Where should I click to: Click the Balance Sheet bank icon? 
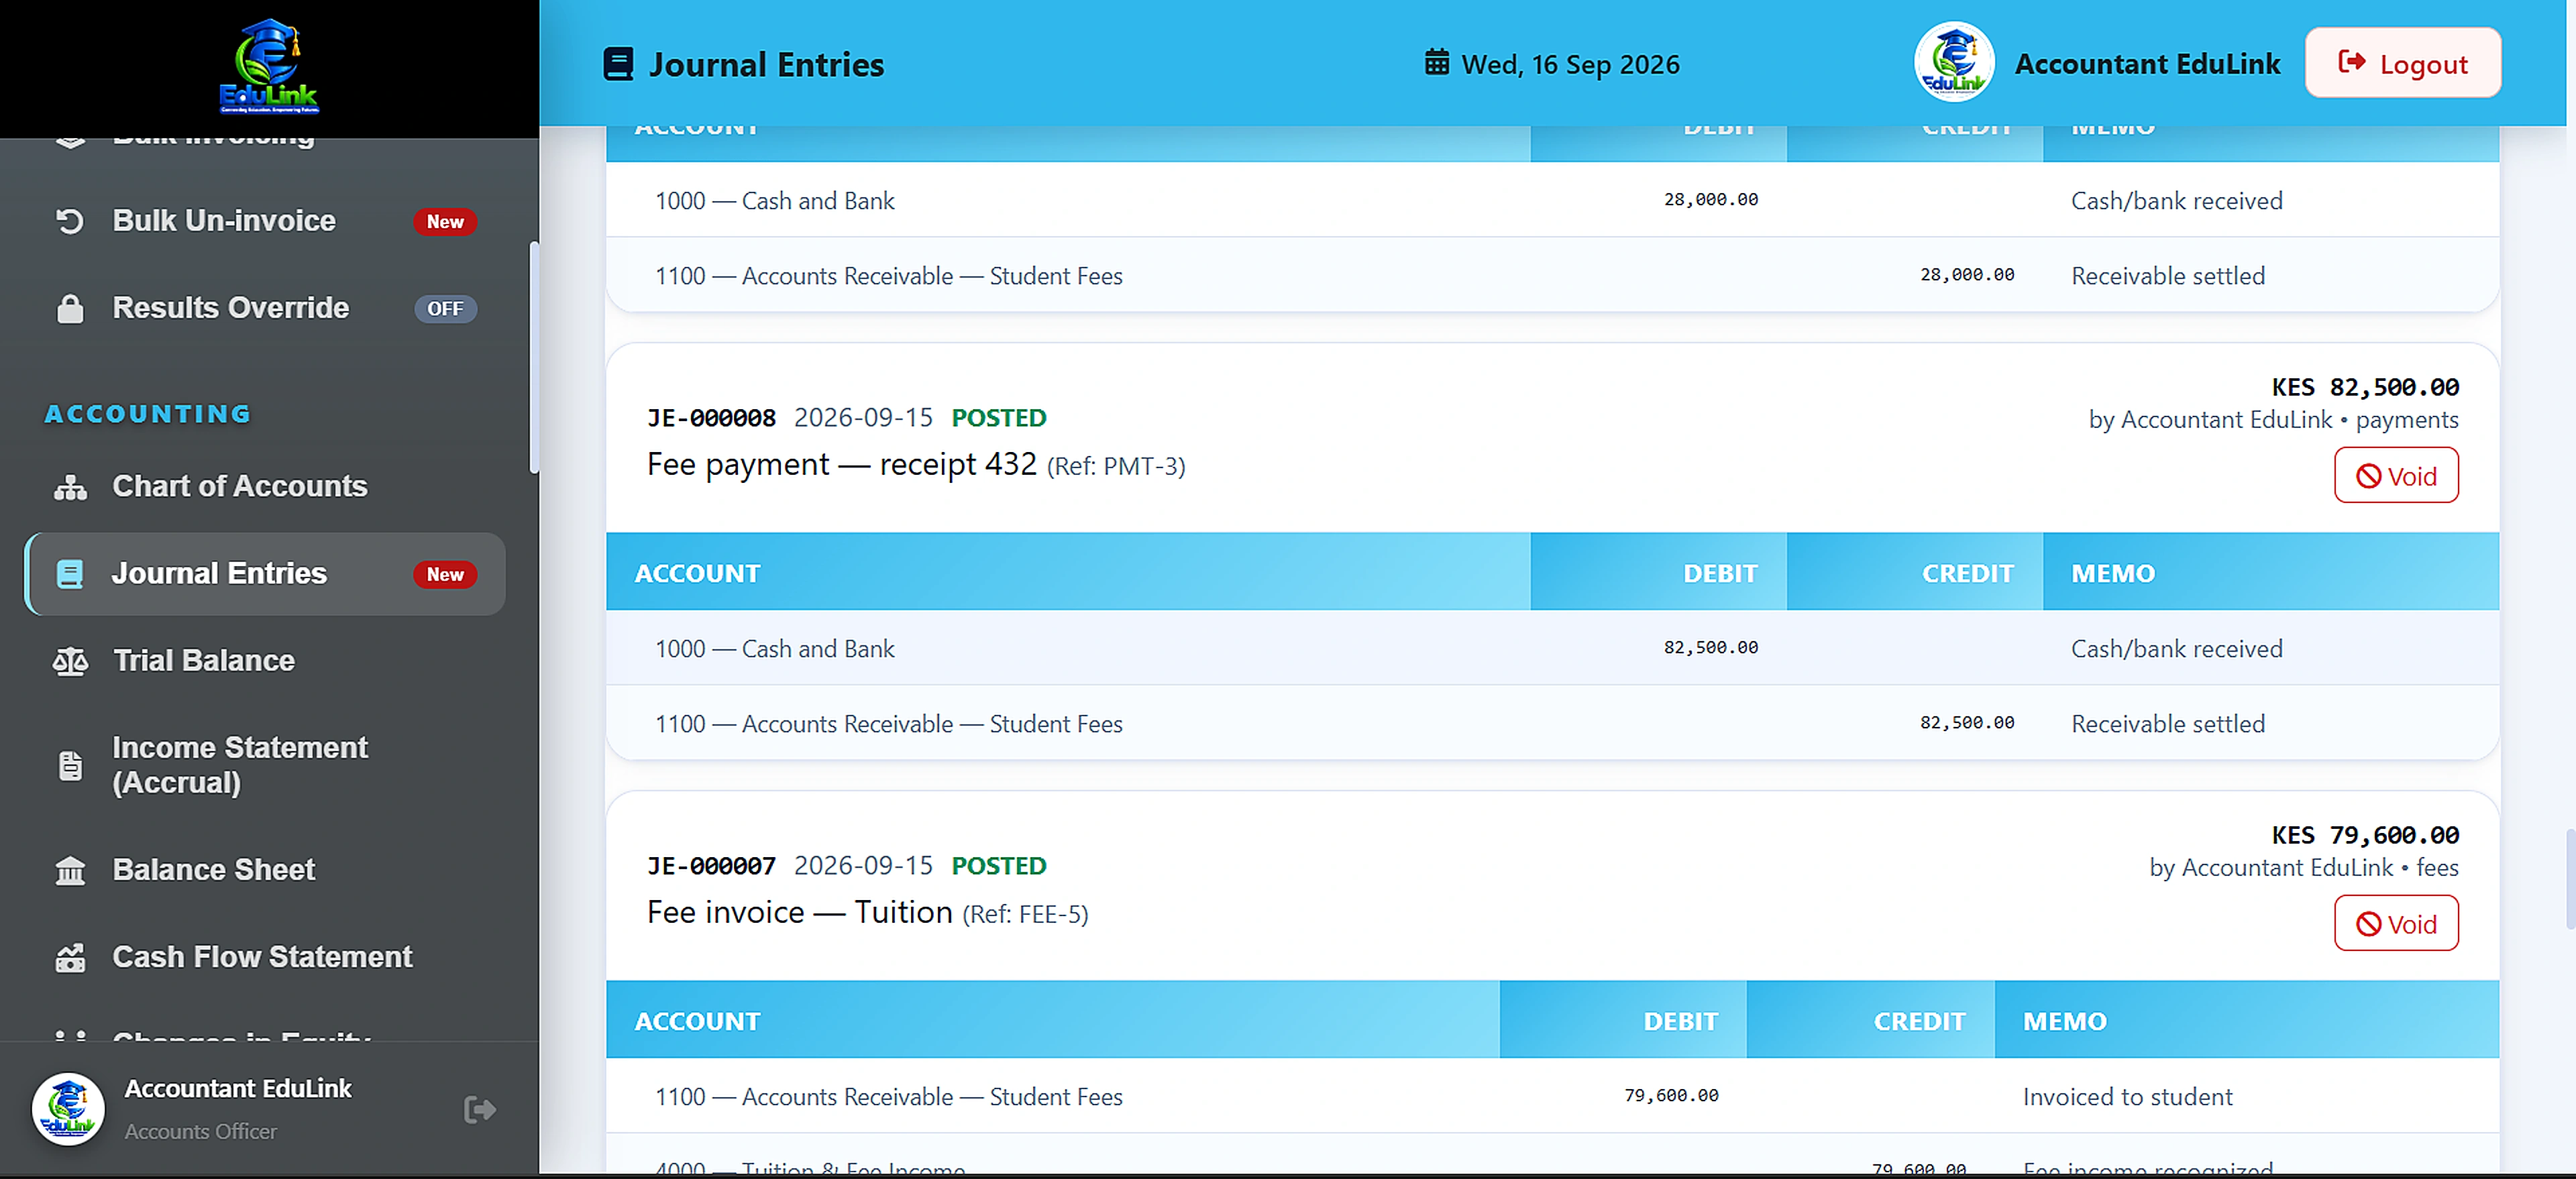pos(70,870)
